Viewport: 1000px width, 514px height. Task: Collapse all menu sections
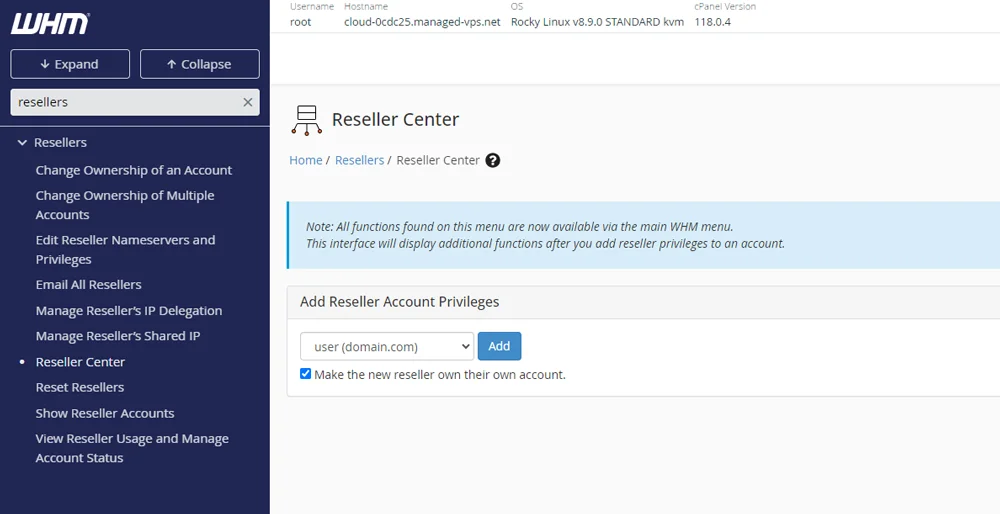[x=200, y=64]
